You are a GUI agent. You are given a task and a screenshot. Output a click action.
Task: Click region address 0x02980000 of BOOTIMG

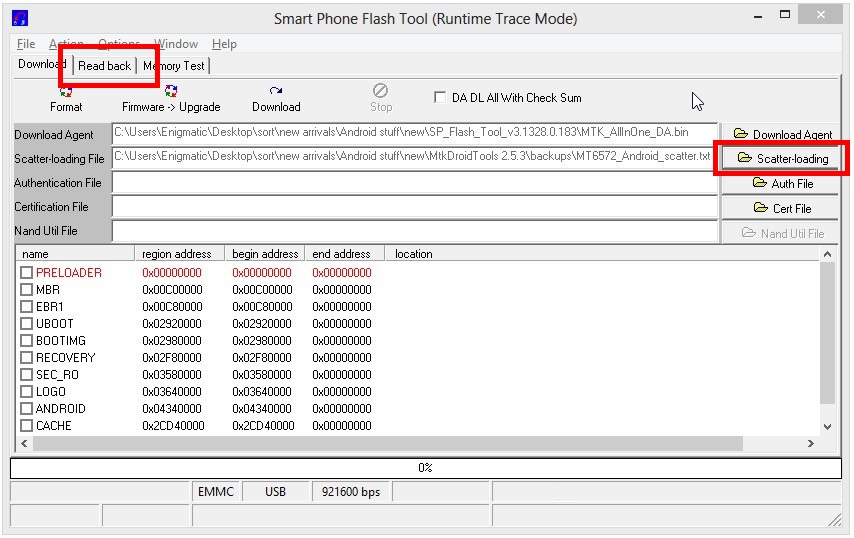click(x=172, y=340)
